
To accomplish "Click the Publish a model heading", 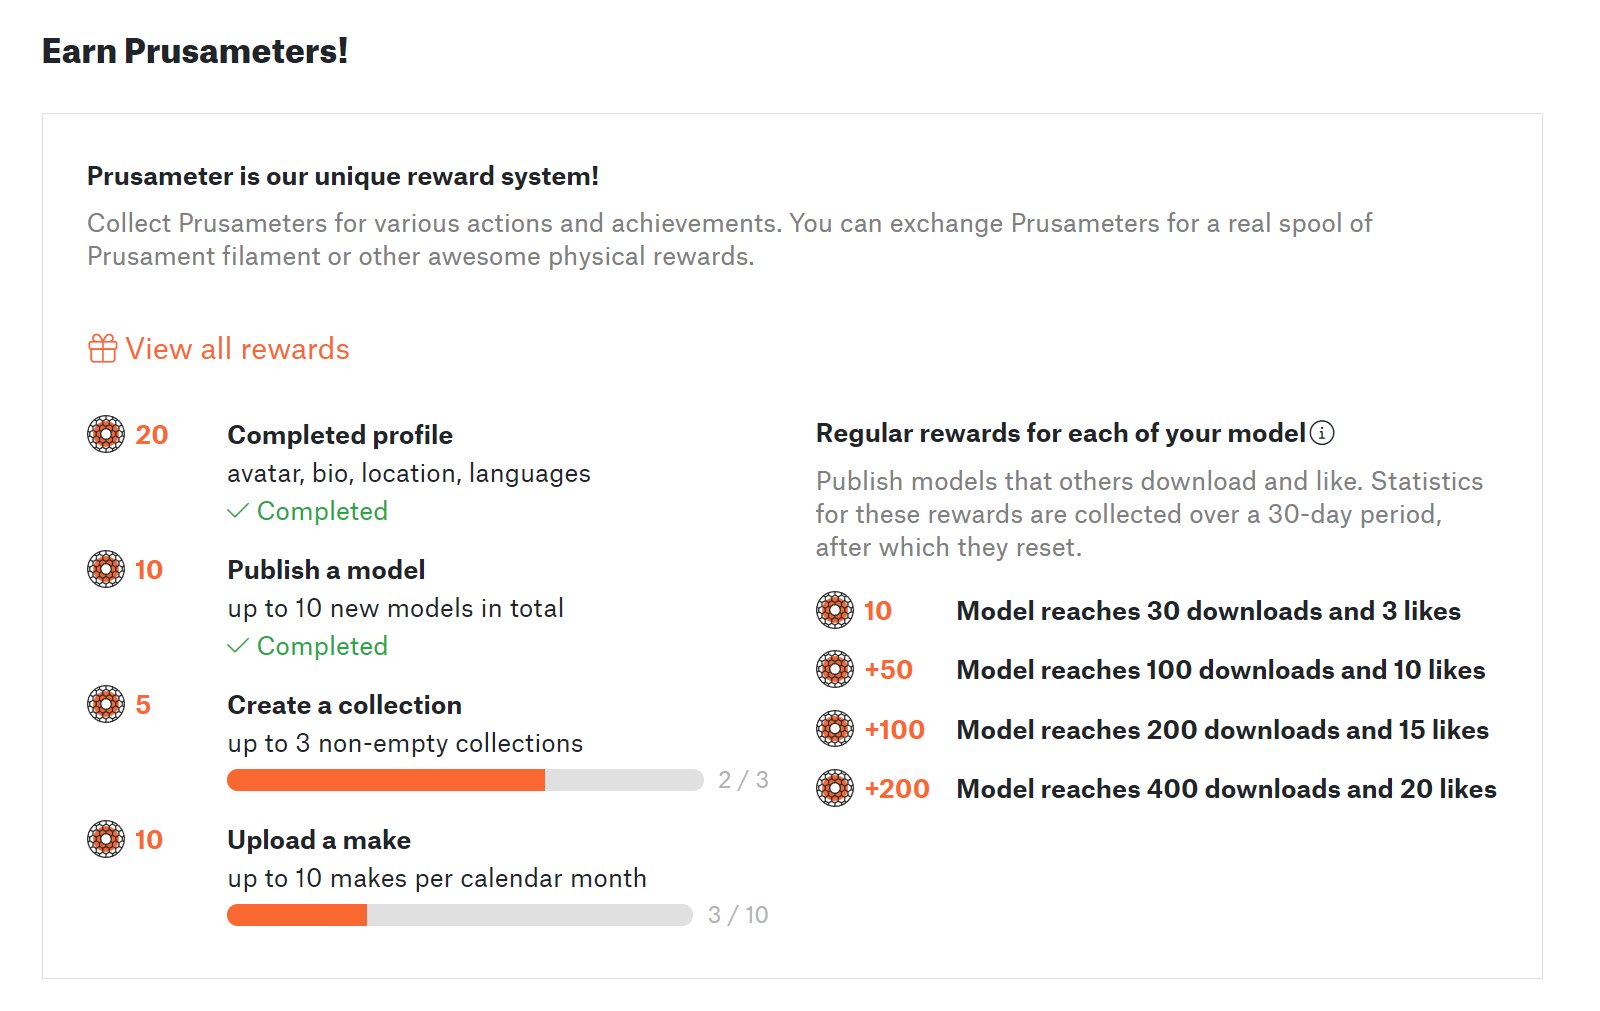I will pos(326,570).
